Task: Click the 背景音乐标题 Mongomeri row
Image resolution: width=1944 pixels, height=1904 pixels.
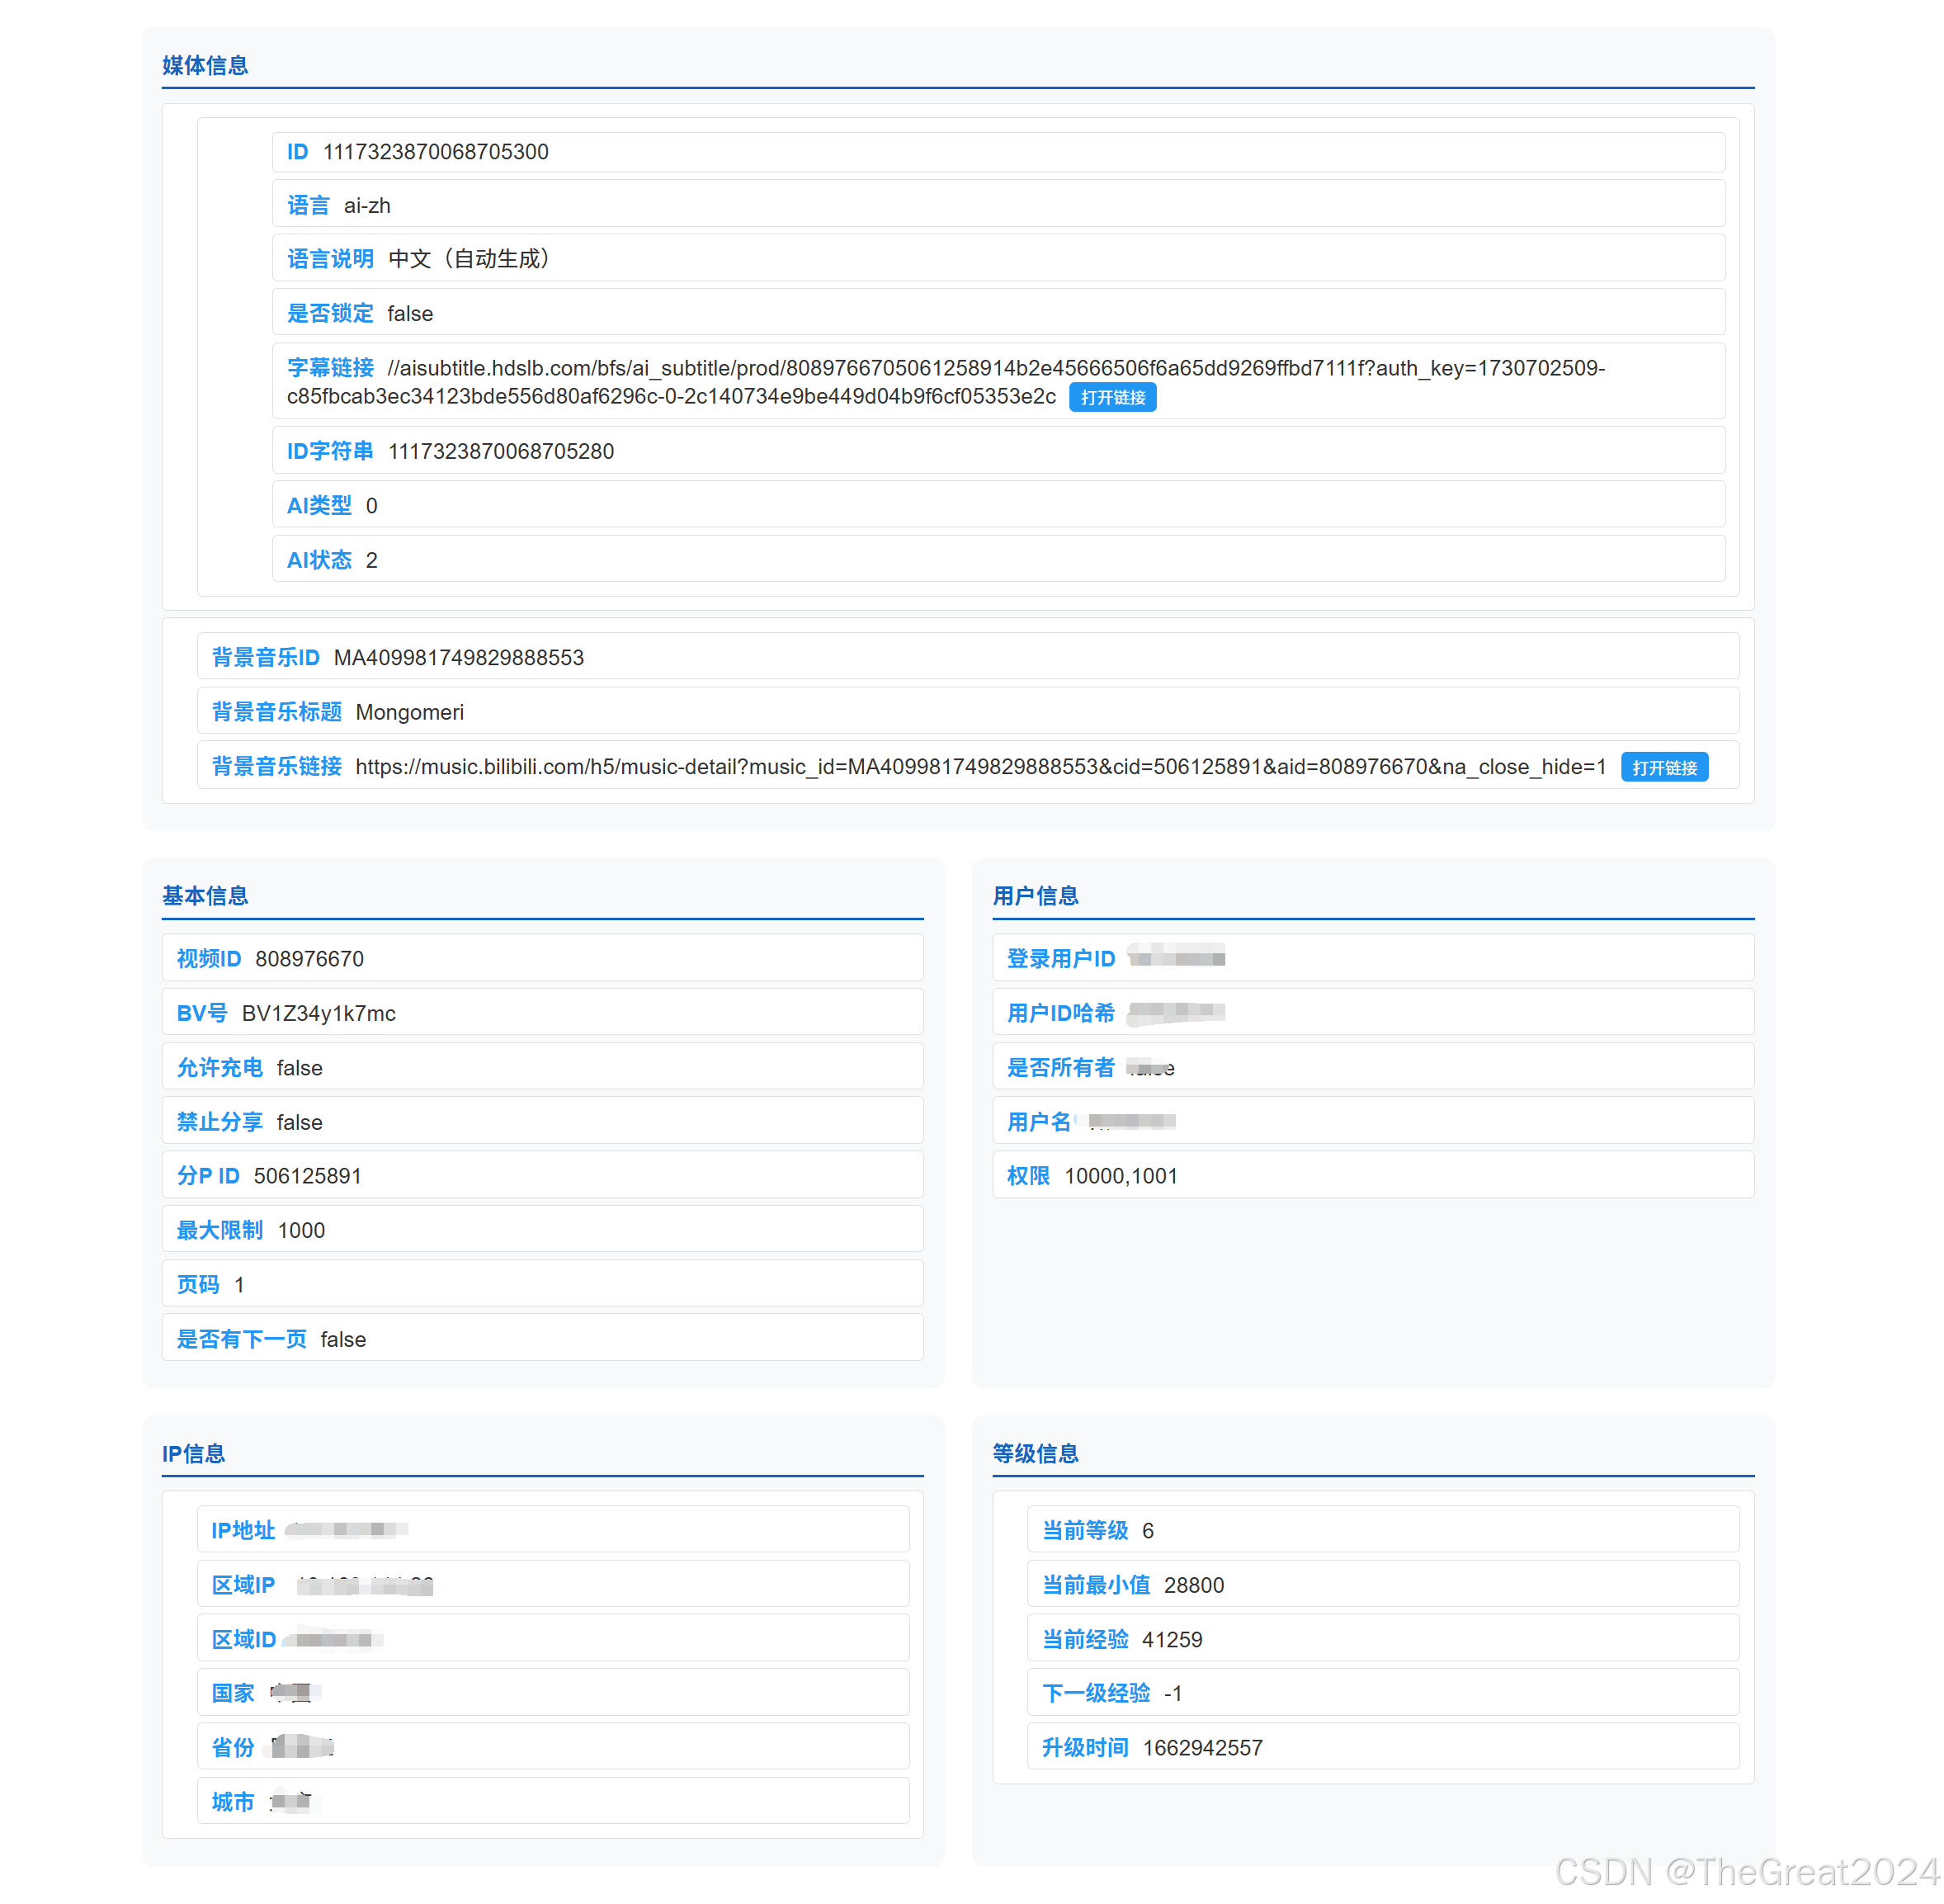Action: tap(409, 712)
